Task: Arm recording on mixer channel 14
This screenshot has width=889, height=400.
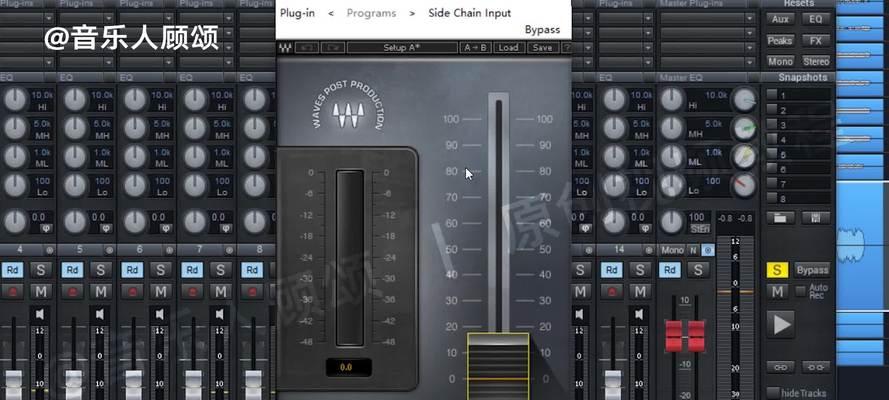Action: click(x=611, y=291)
